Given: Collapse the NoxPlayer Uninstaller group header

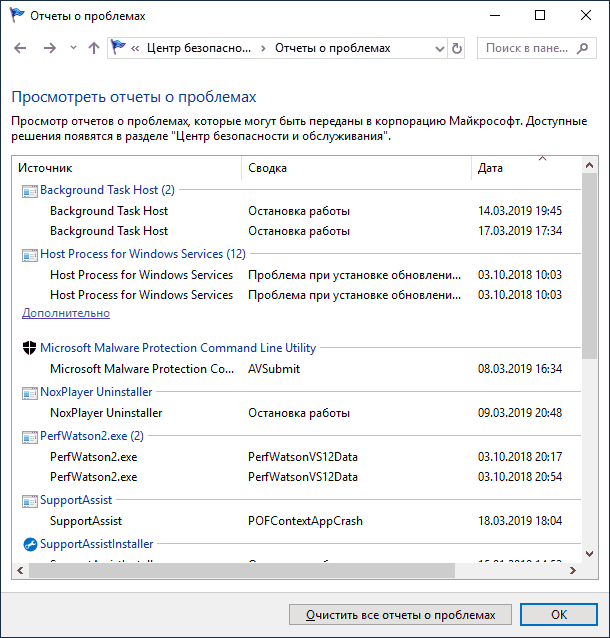Looking at the screenshot, I should click(96, 392).
